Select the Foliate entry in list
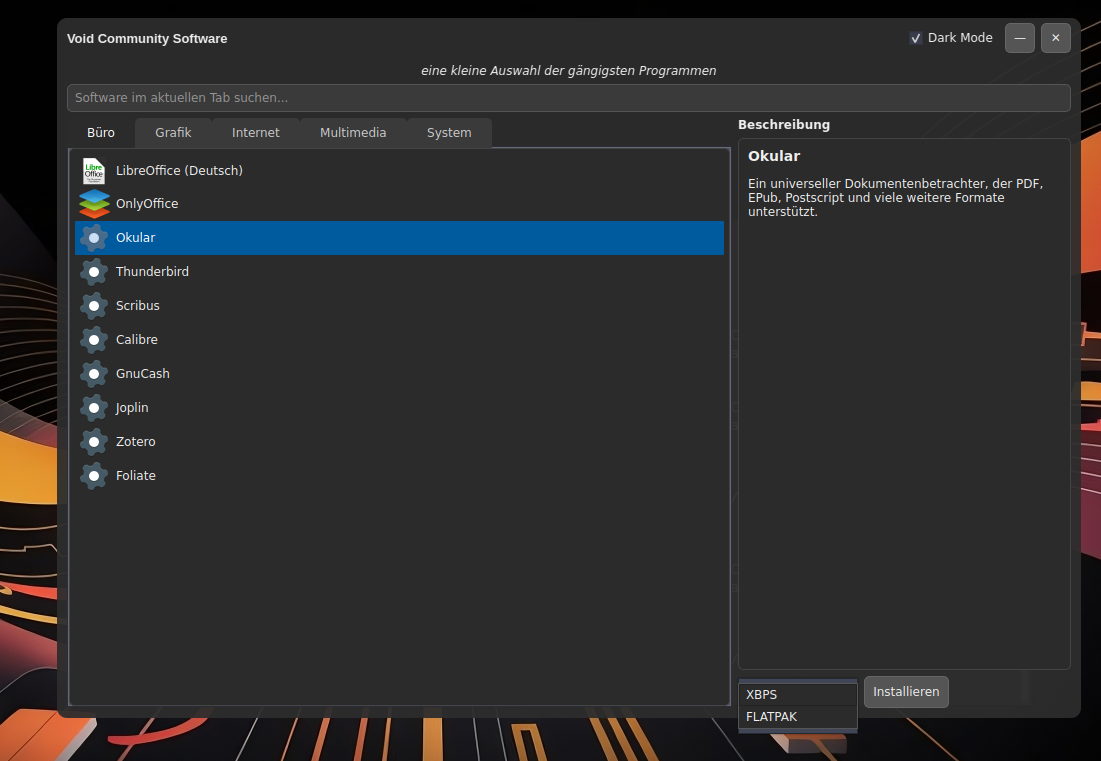 point(136,476)
